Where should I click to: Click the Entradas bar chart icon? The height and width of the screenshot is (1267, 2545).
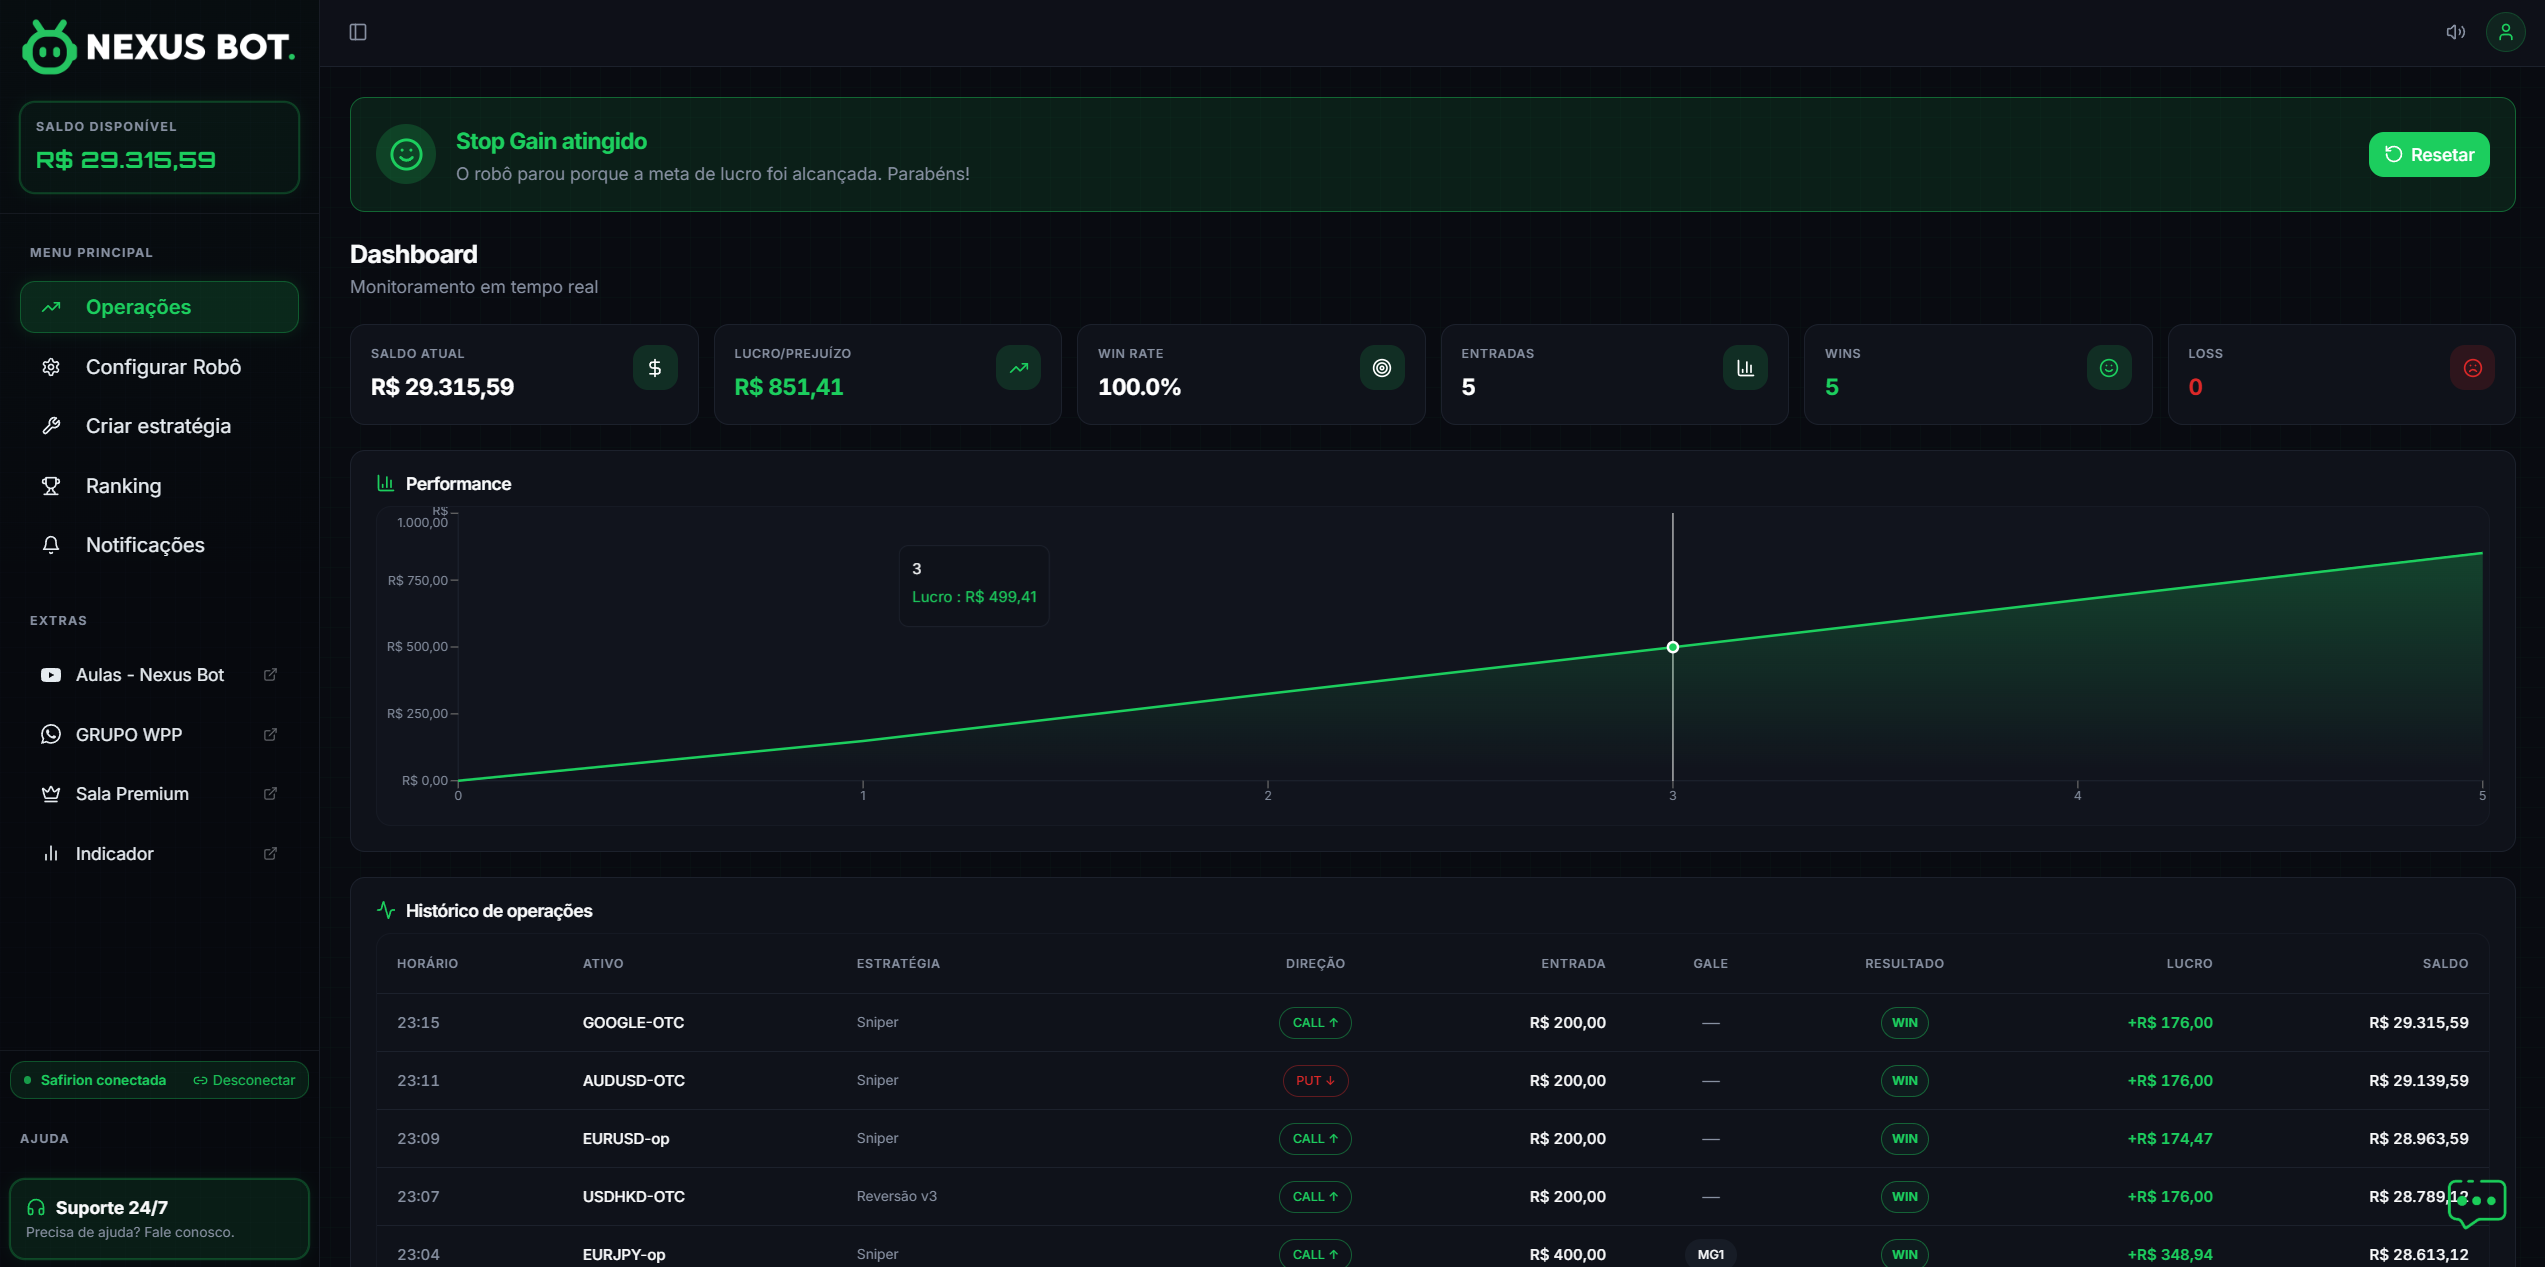pos(1745,368)
